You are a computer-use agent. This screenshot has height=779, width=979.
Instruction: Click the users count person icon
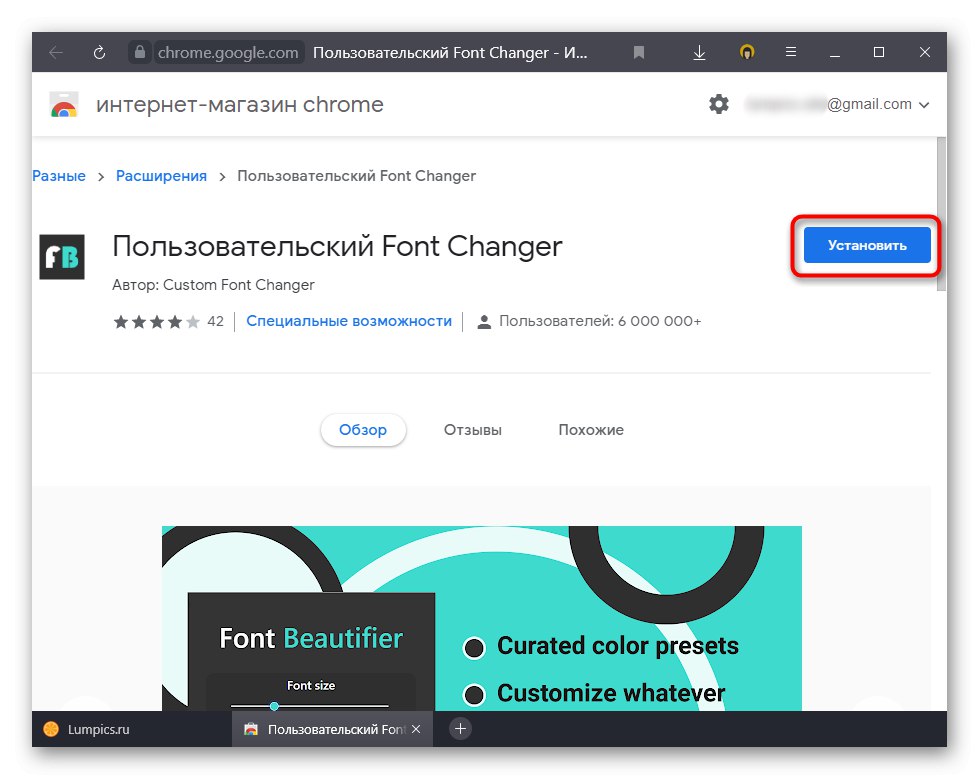pos(484,321)
